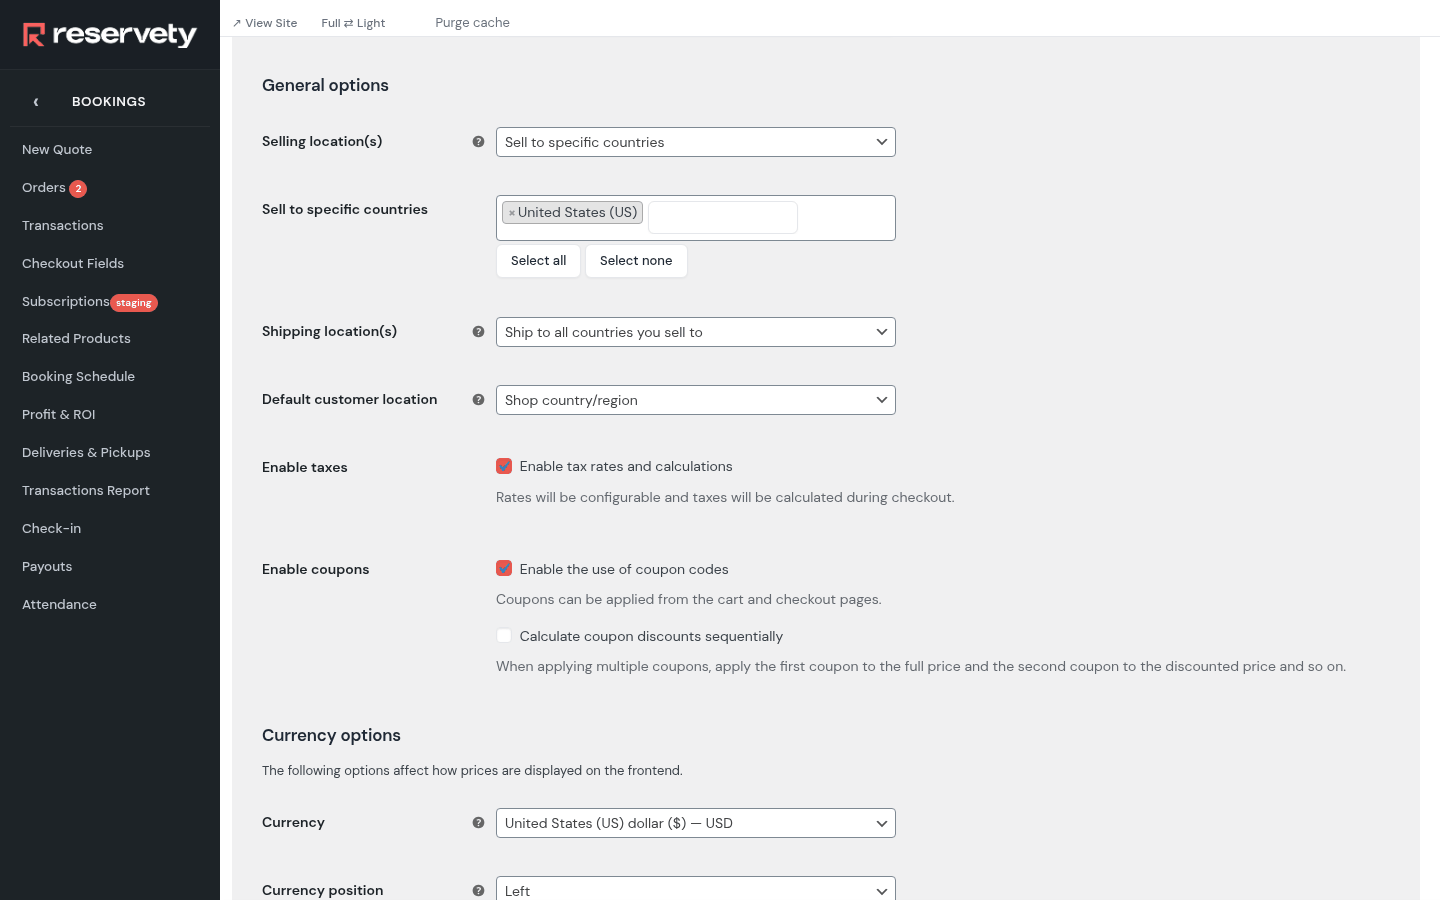Open Booking Schedule
1440x900 pixels.
pyautogui.click(x=78, y=377)
